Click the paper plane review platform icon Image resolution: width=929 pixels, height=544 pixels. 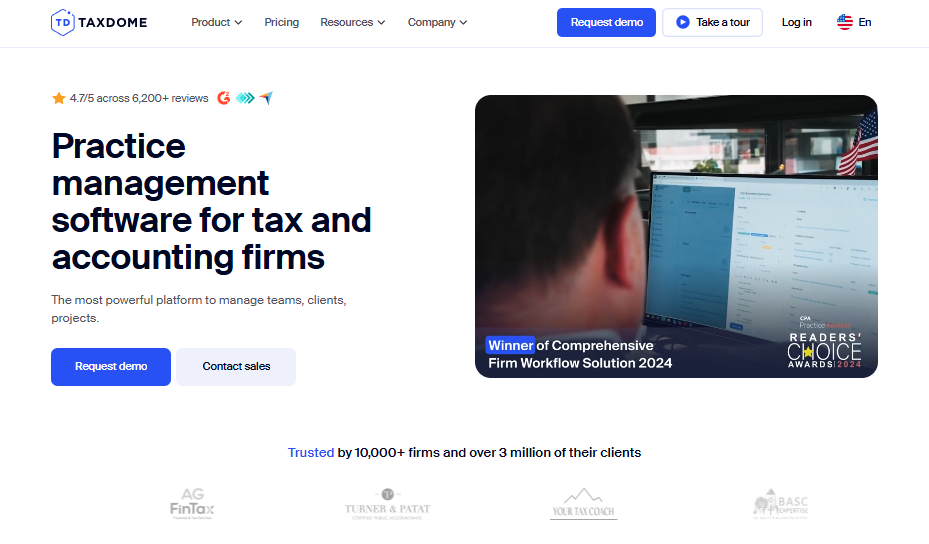[266, 98]
